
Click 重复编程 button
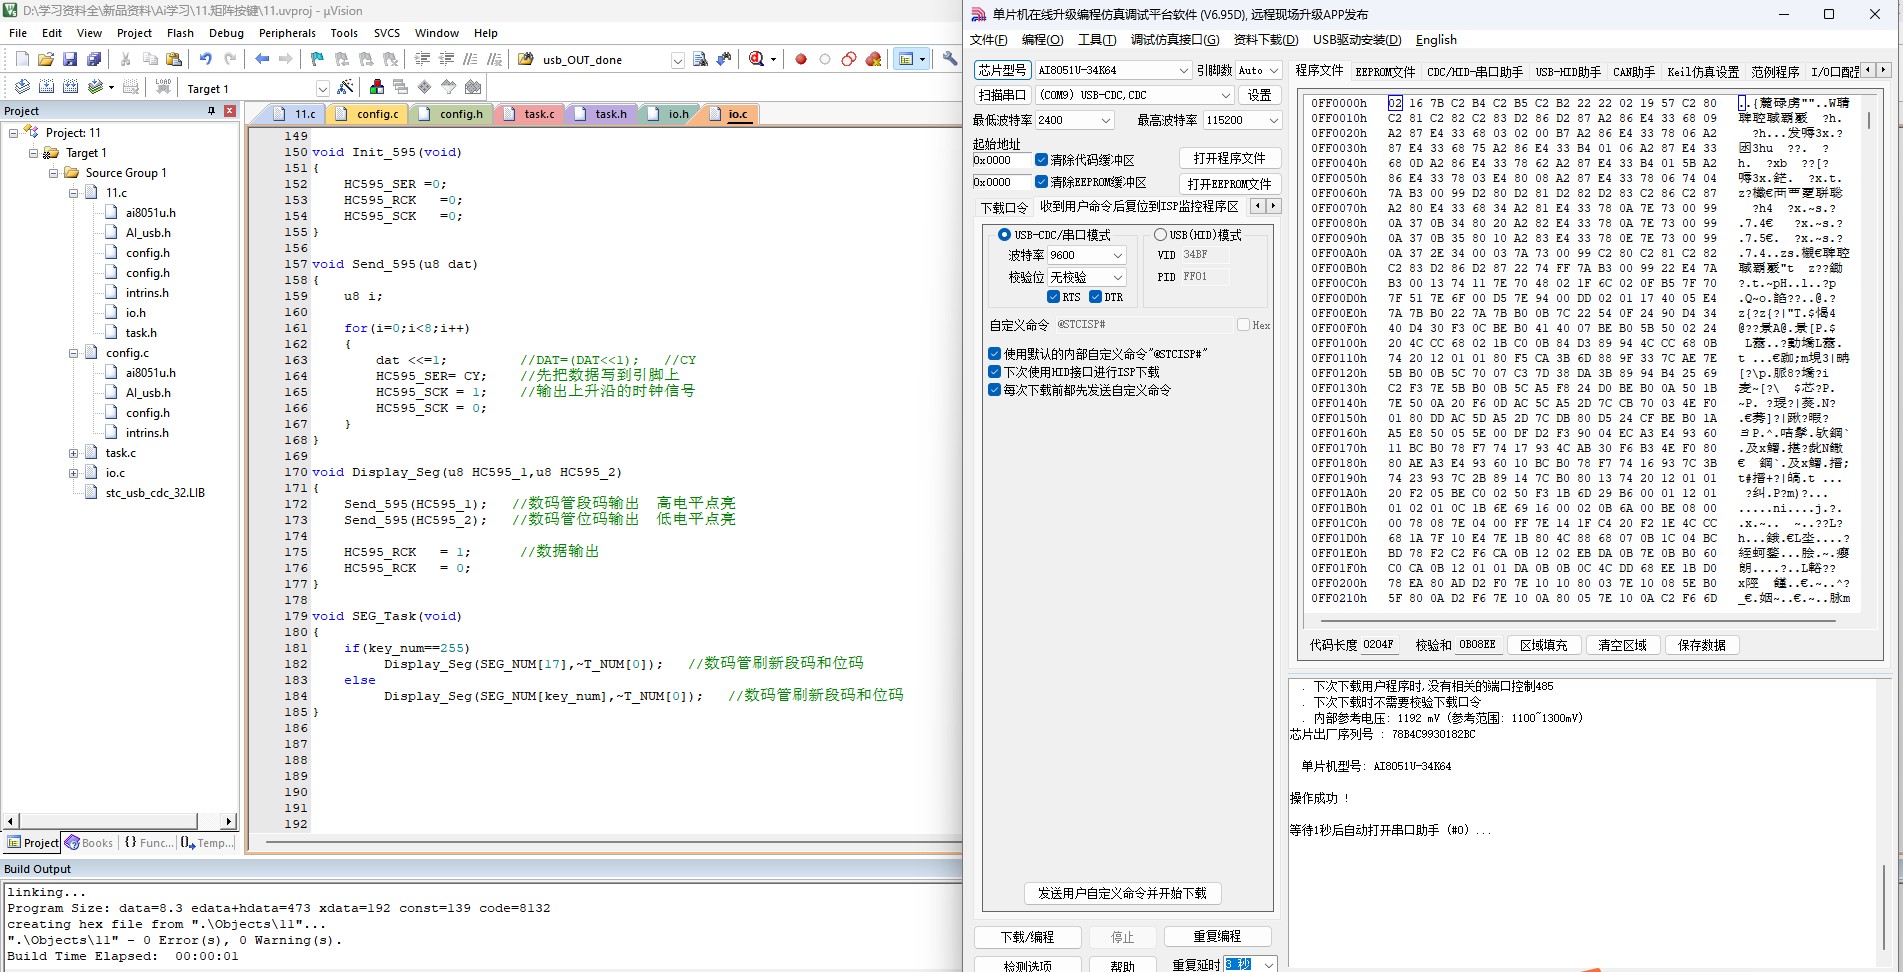(x=1217, y=937)
